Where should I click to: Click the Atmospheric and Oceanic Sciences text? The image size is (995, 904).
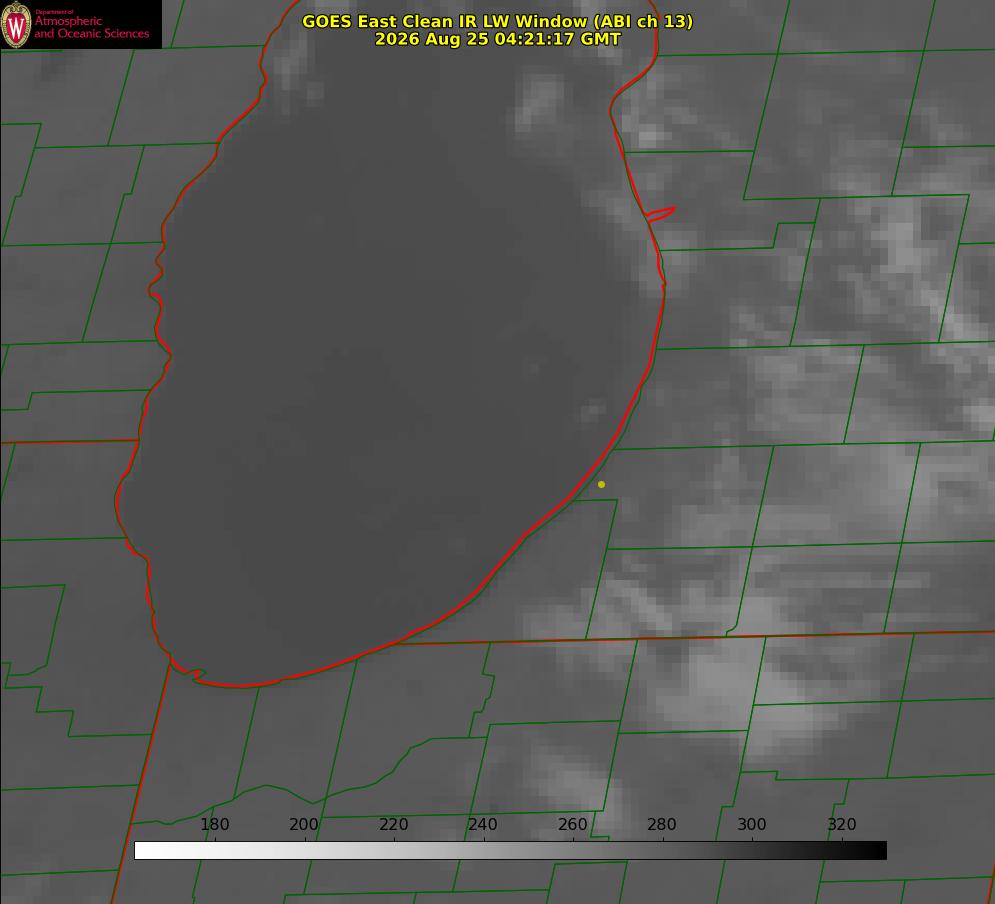[91, 27]
